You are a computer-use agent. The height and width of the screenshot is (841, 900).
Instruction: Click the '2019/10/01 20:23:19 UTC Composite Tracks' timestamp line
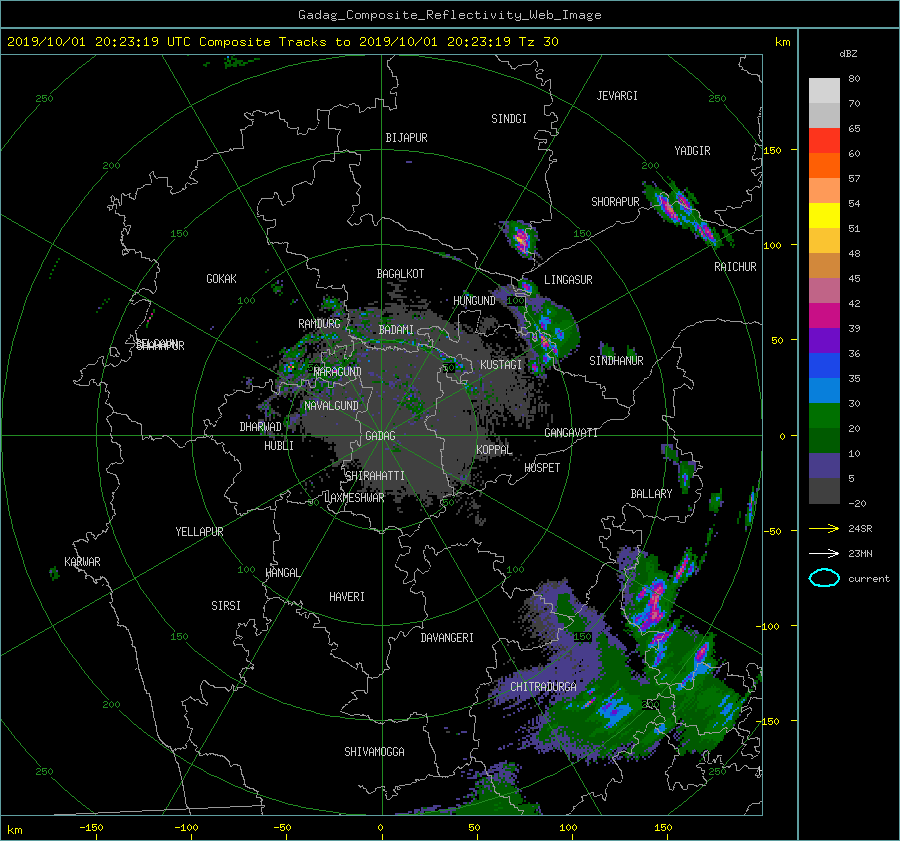coord(282,42)
